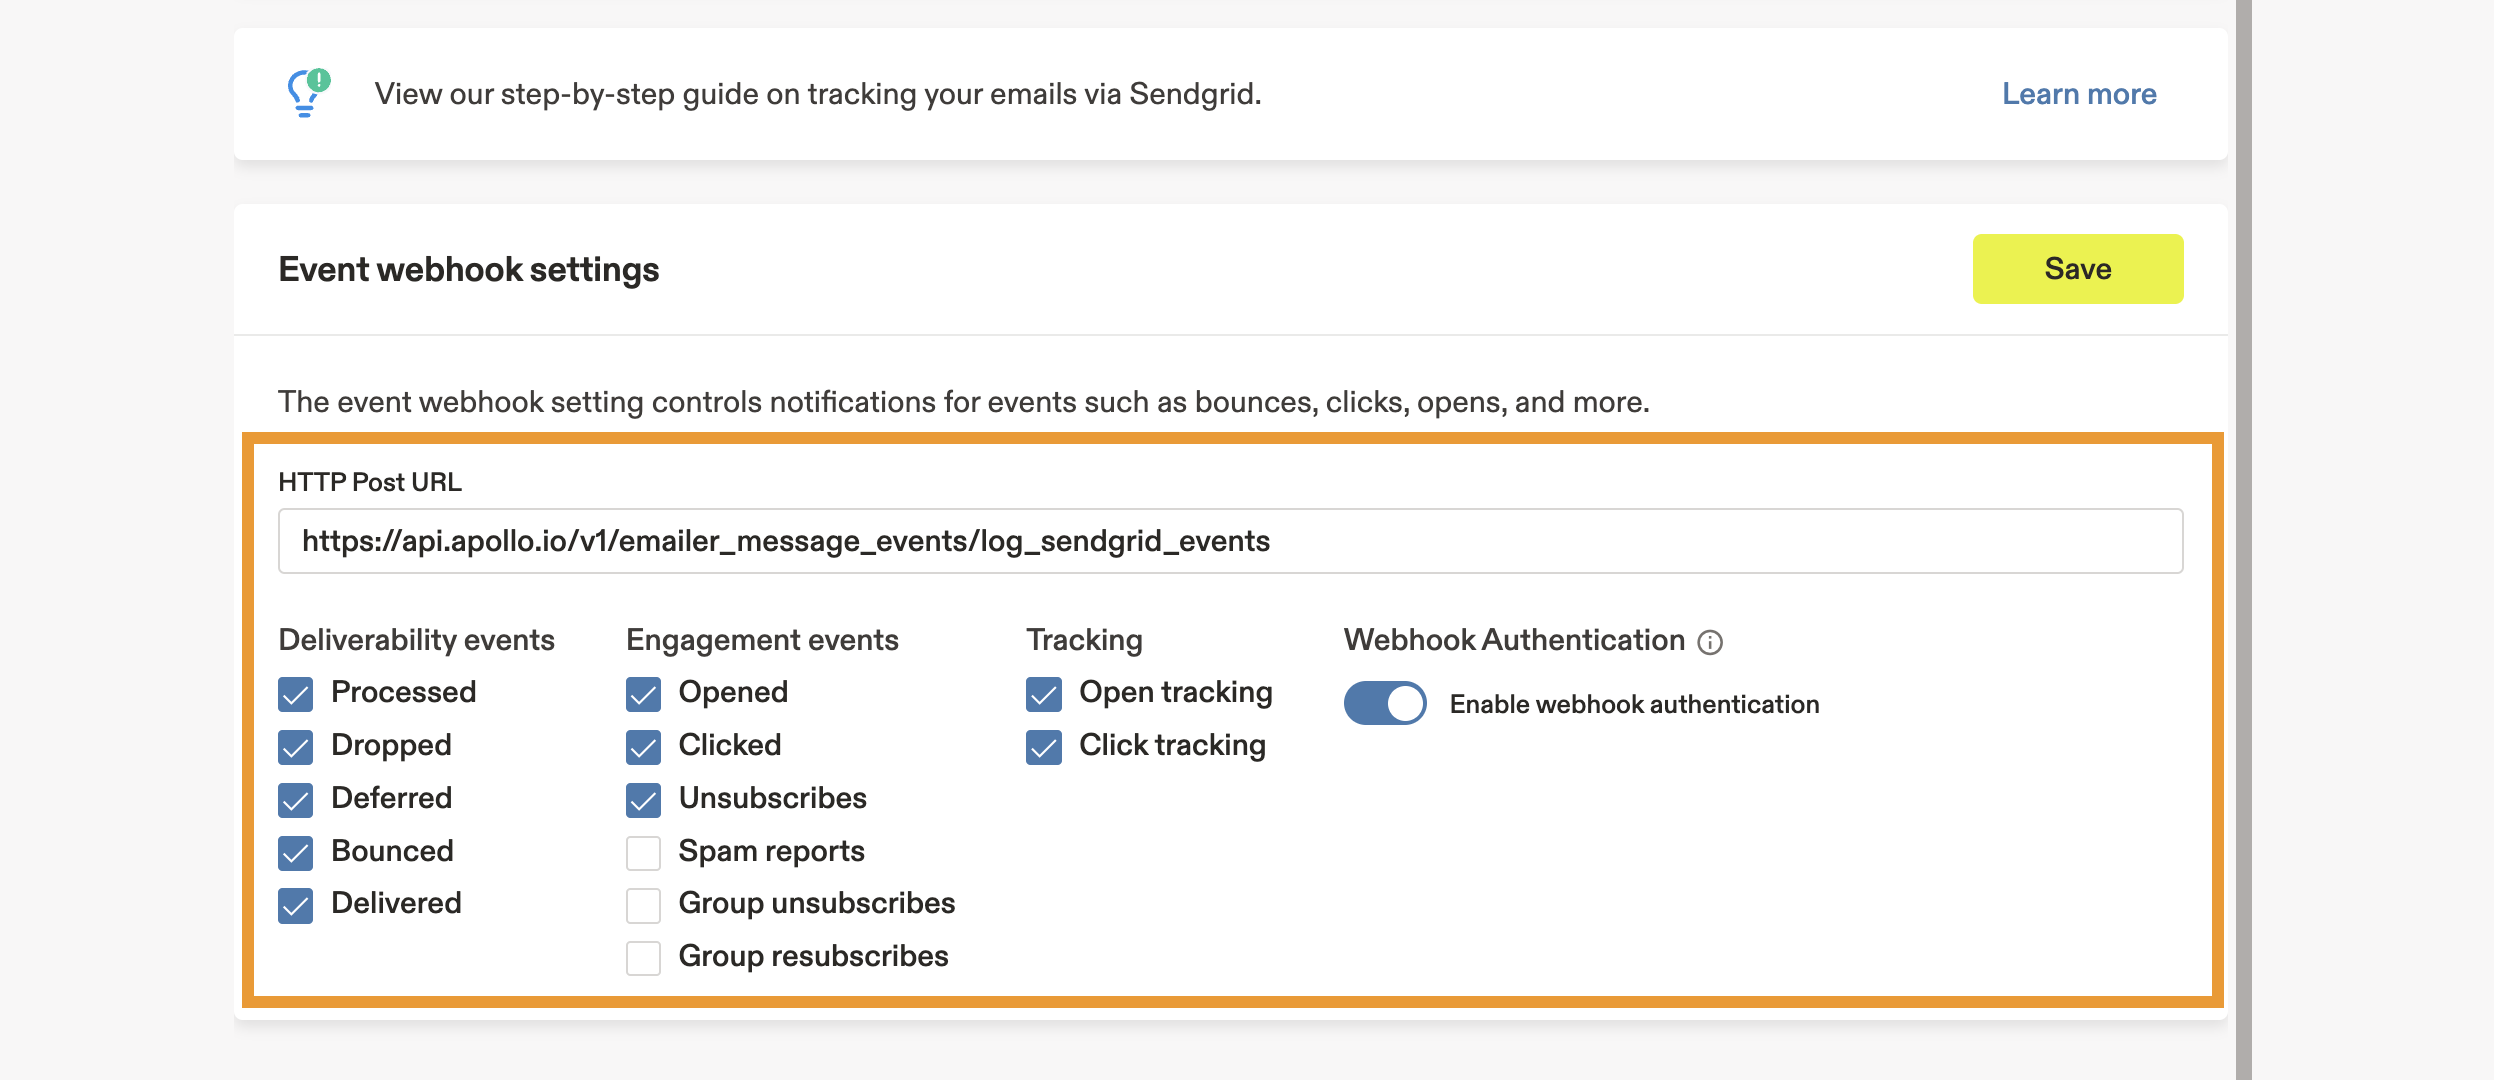Screen dimensions: 2494x1080
Task: Toggle the Deferred checkbox
Action: (296, 799)
